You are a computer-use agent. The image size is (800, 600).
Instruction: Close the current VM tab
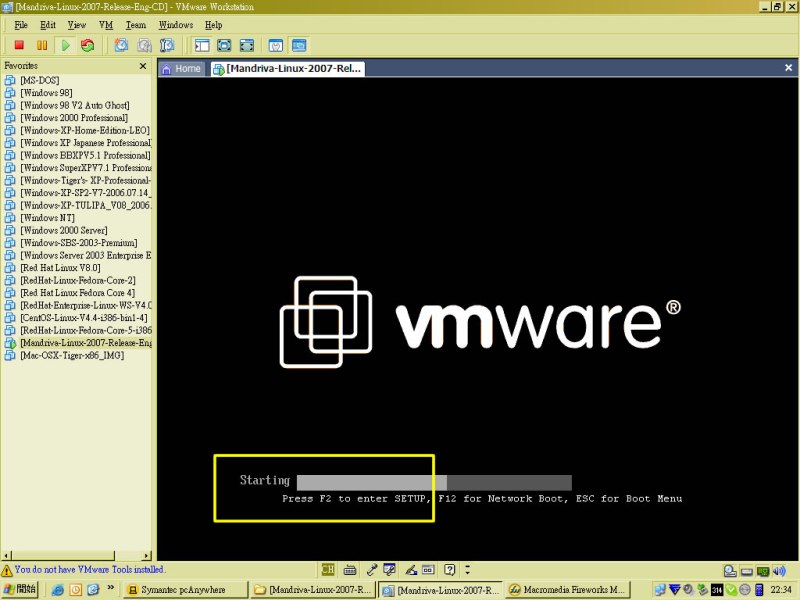(x=788, y=68)
